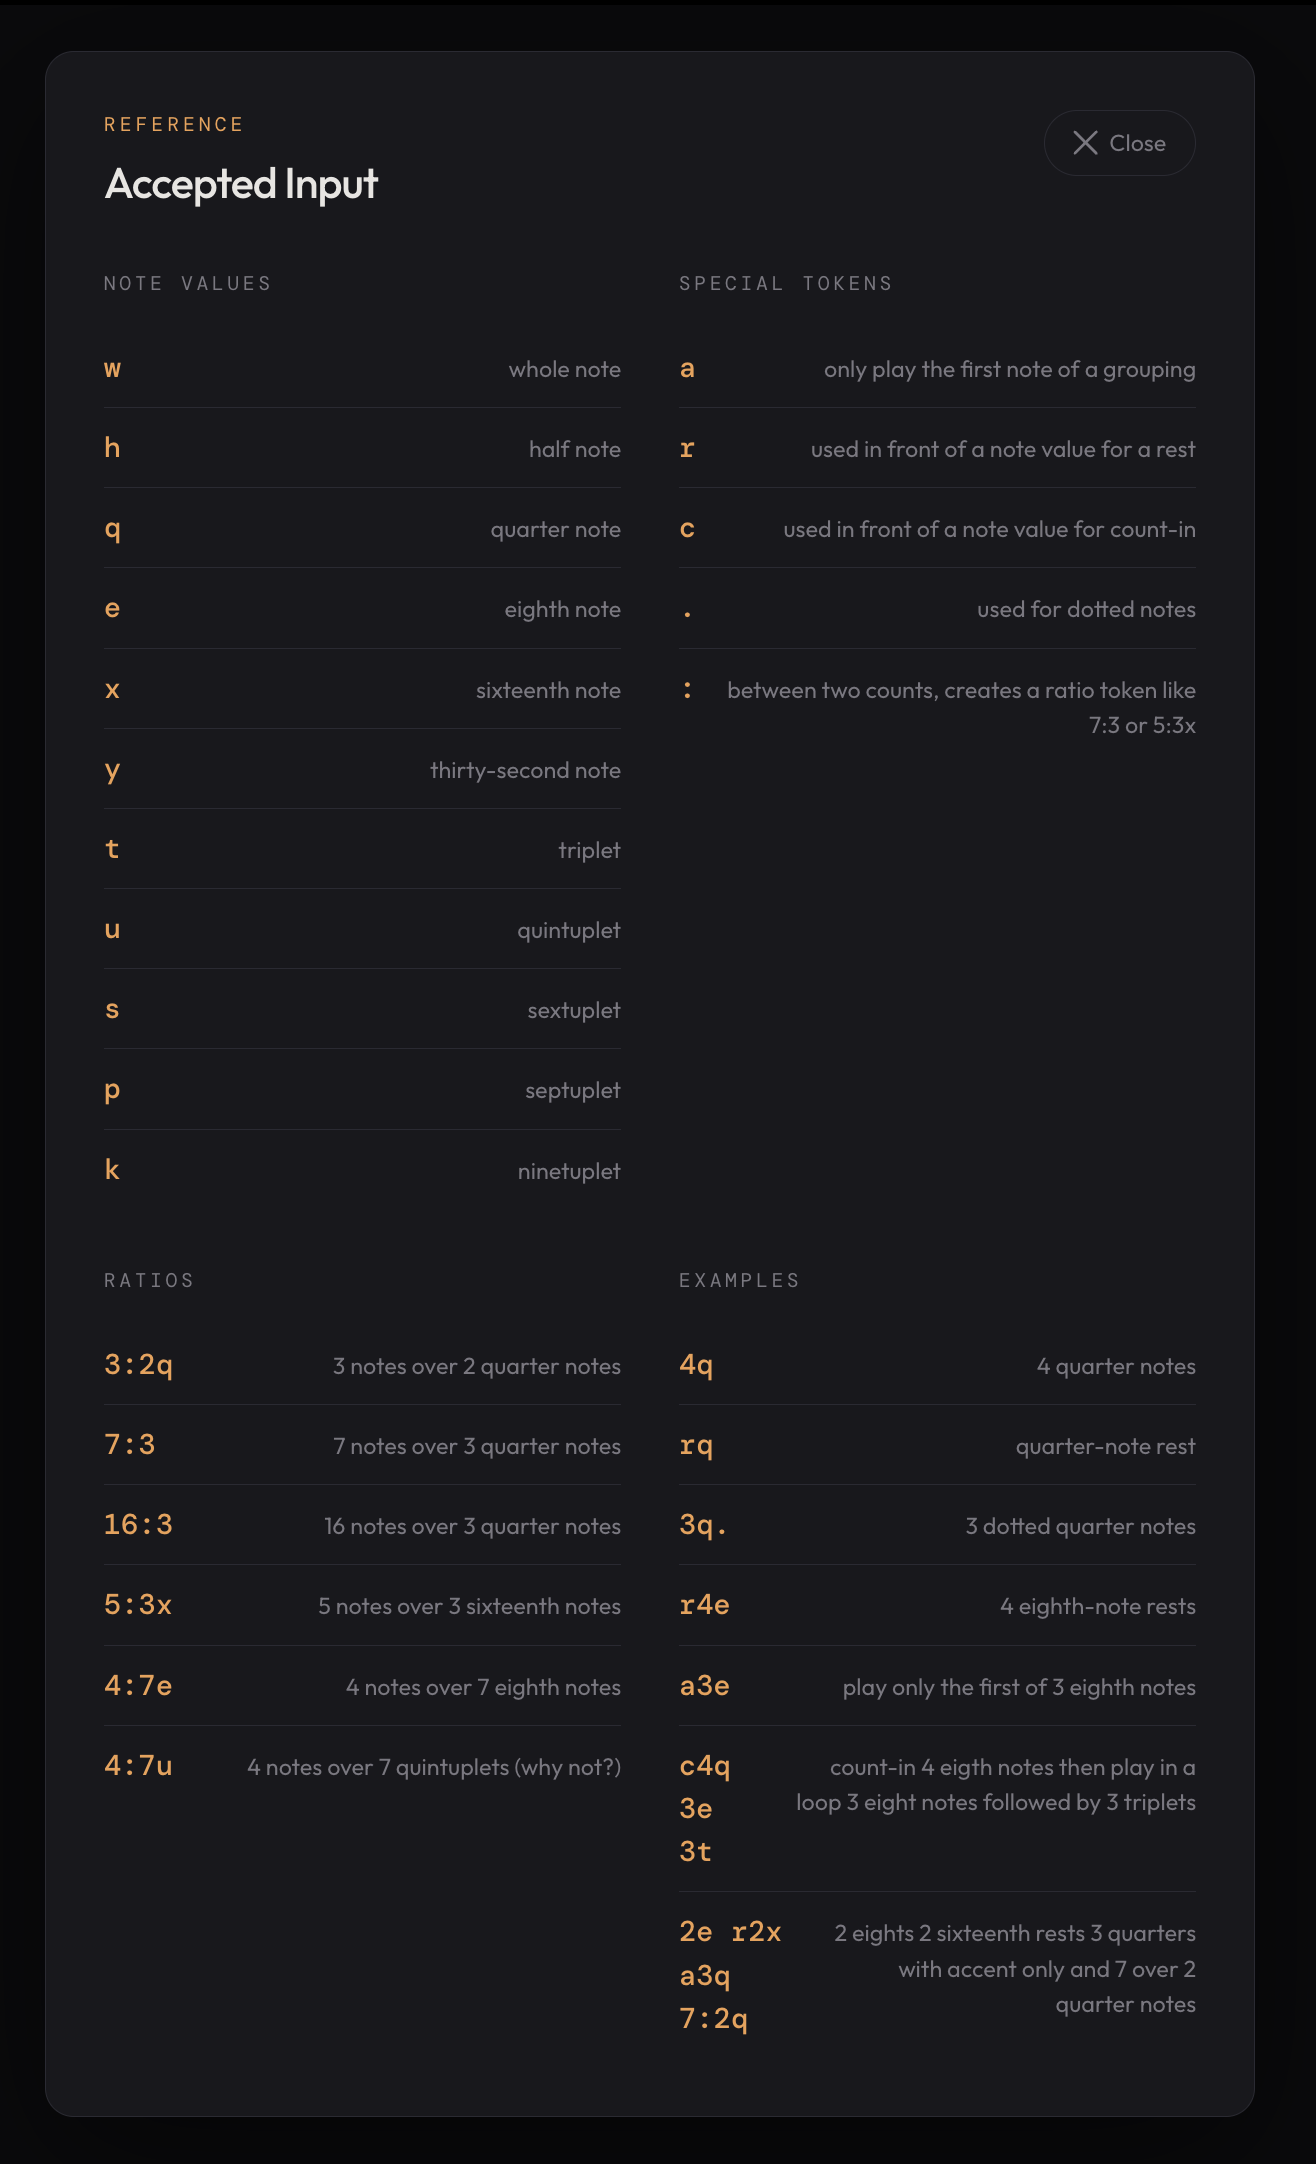
Task: Select the 4:7u ratio token
Action: (x=138, y=1766)
